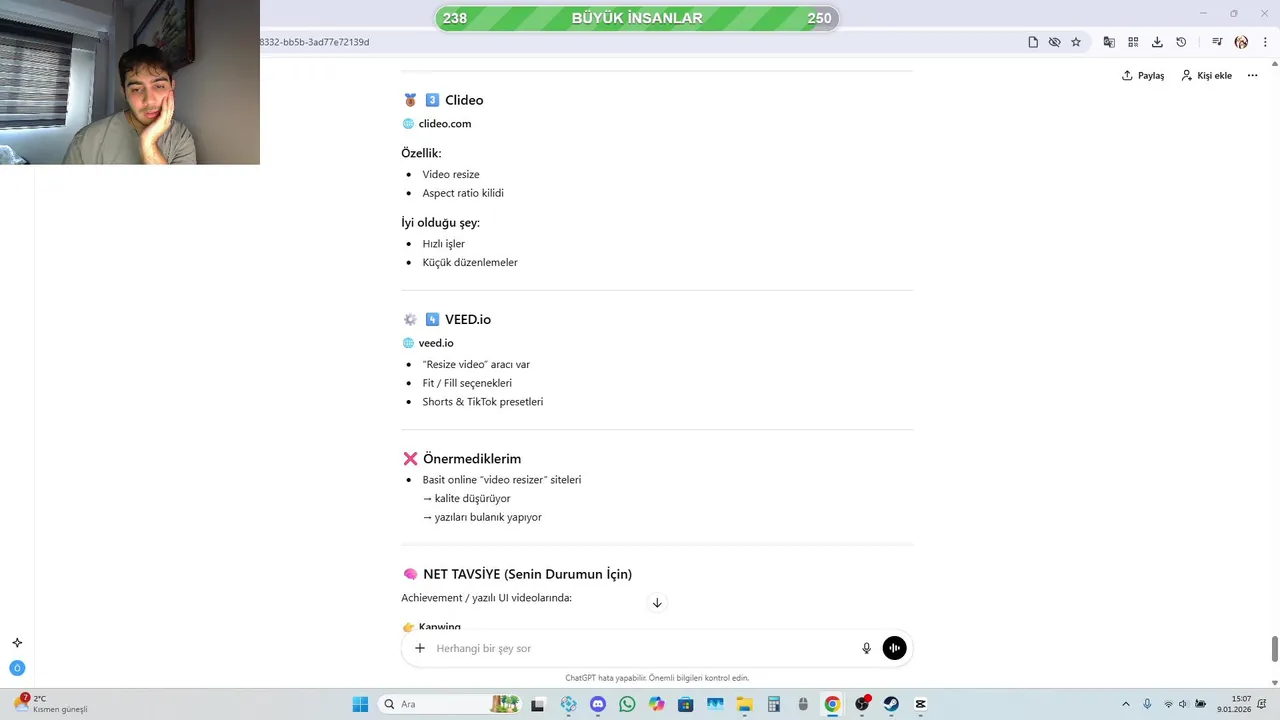Open the black app with red dot on taskbar
The height and width of the screenshot is (720, 1280).
[x=862, y=704]
